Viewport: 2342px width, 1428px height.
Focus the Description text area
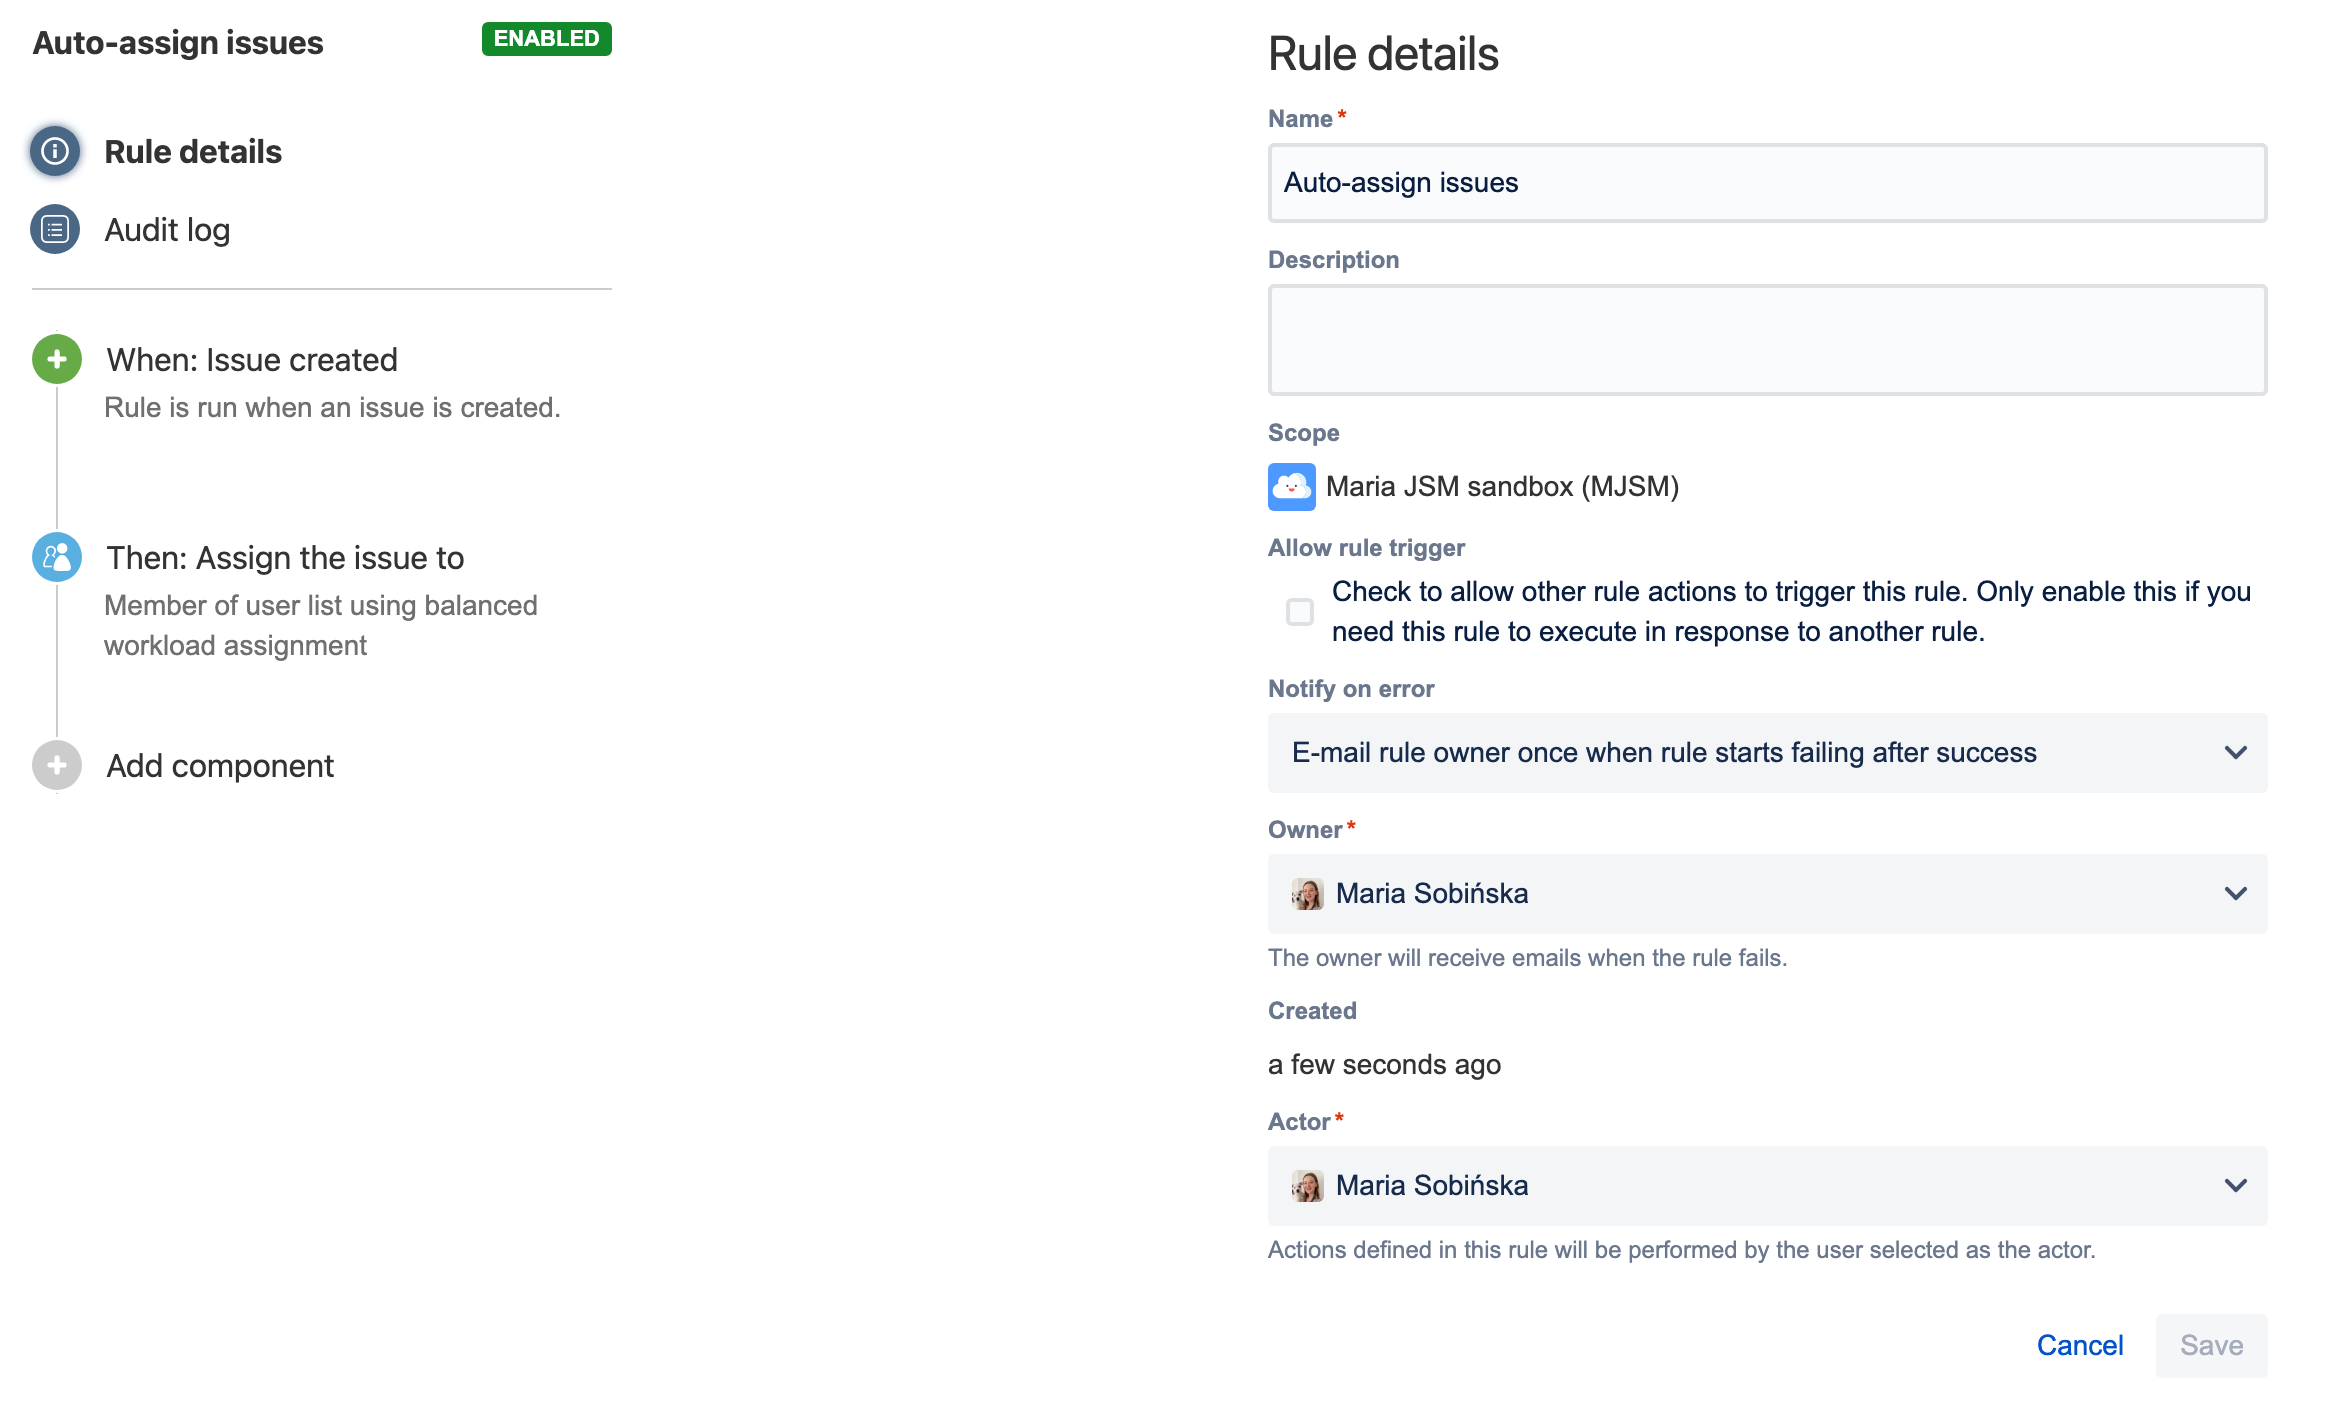tap(1766, 340)
